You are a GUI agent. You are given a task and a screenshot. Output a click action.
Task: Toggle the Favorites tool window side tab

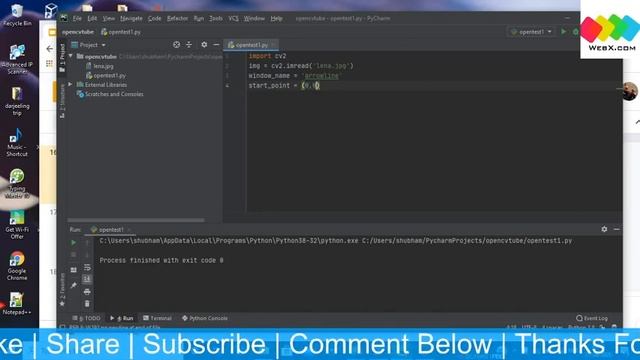(62, 289)
